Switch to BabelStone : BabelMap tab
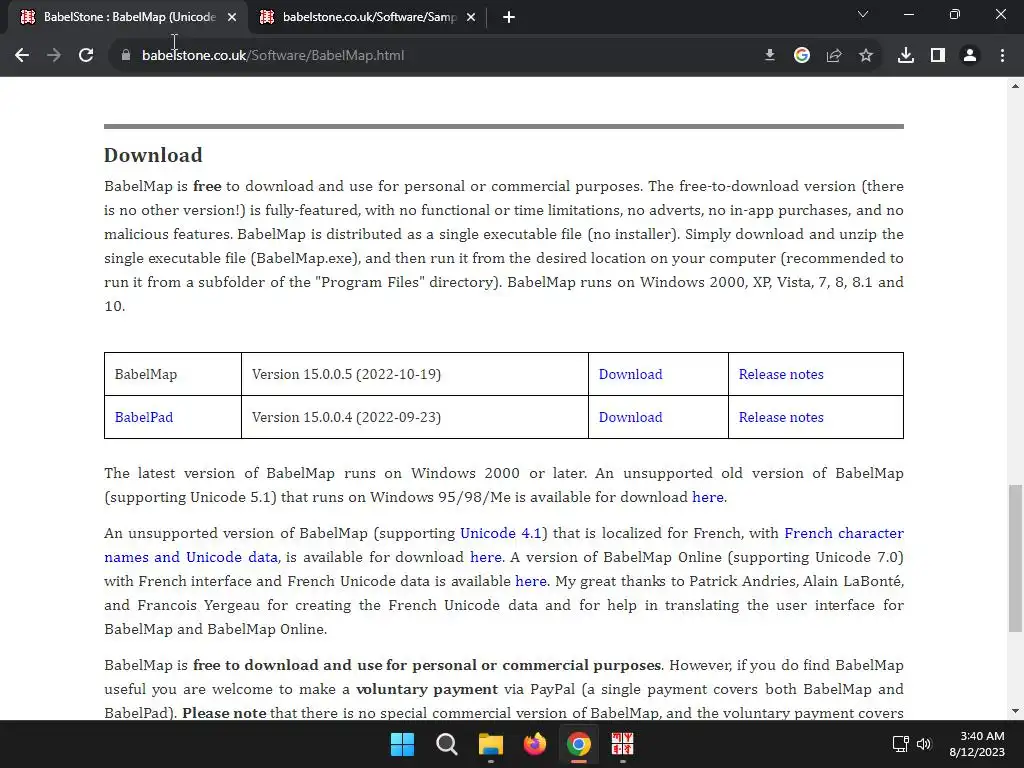 (128, 17)
